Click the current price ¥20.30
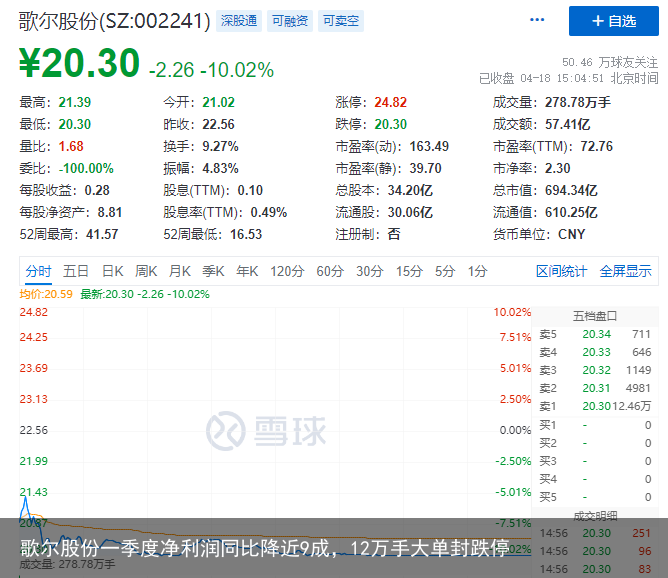 (79, 63)
